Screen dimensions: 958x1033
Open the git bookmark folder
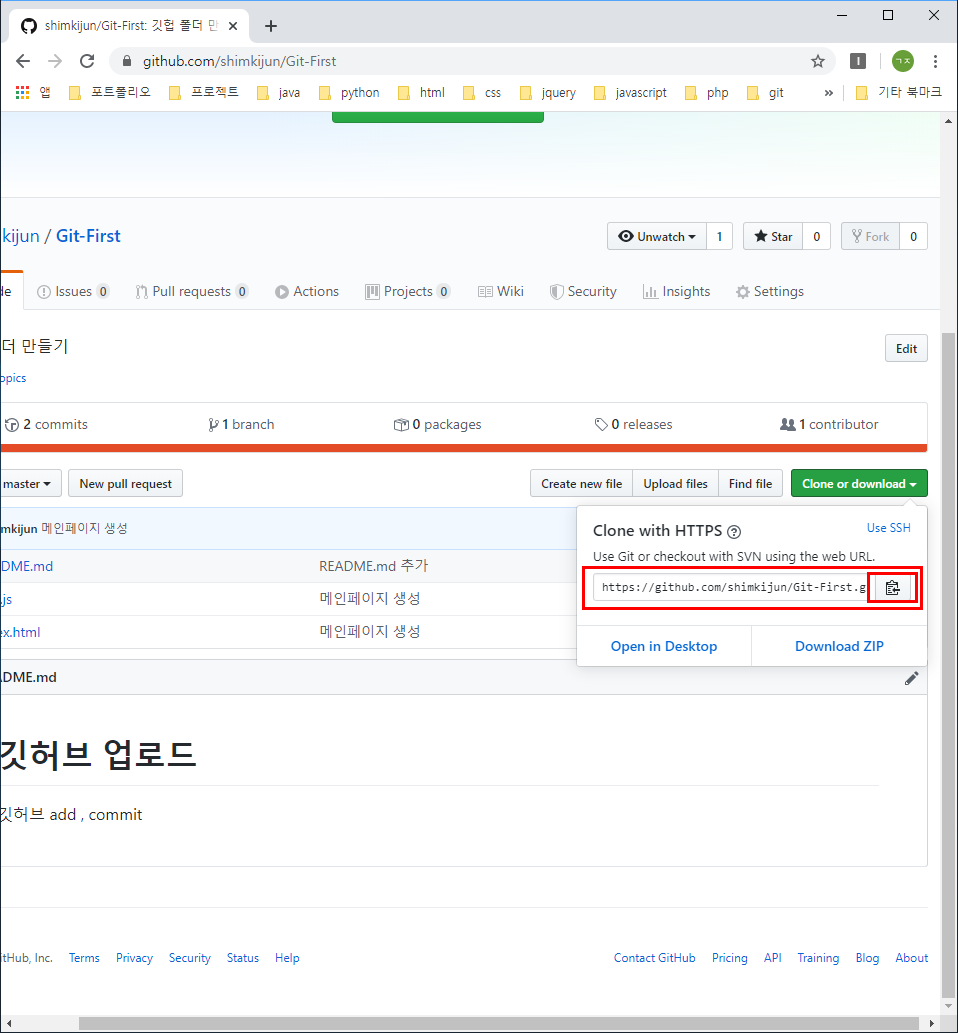point(766,93)
